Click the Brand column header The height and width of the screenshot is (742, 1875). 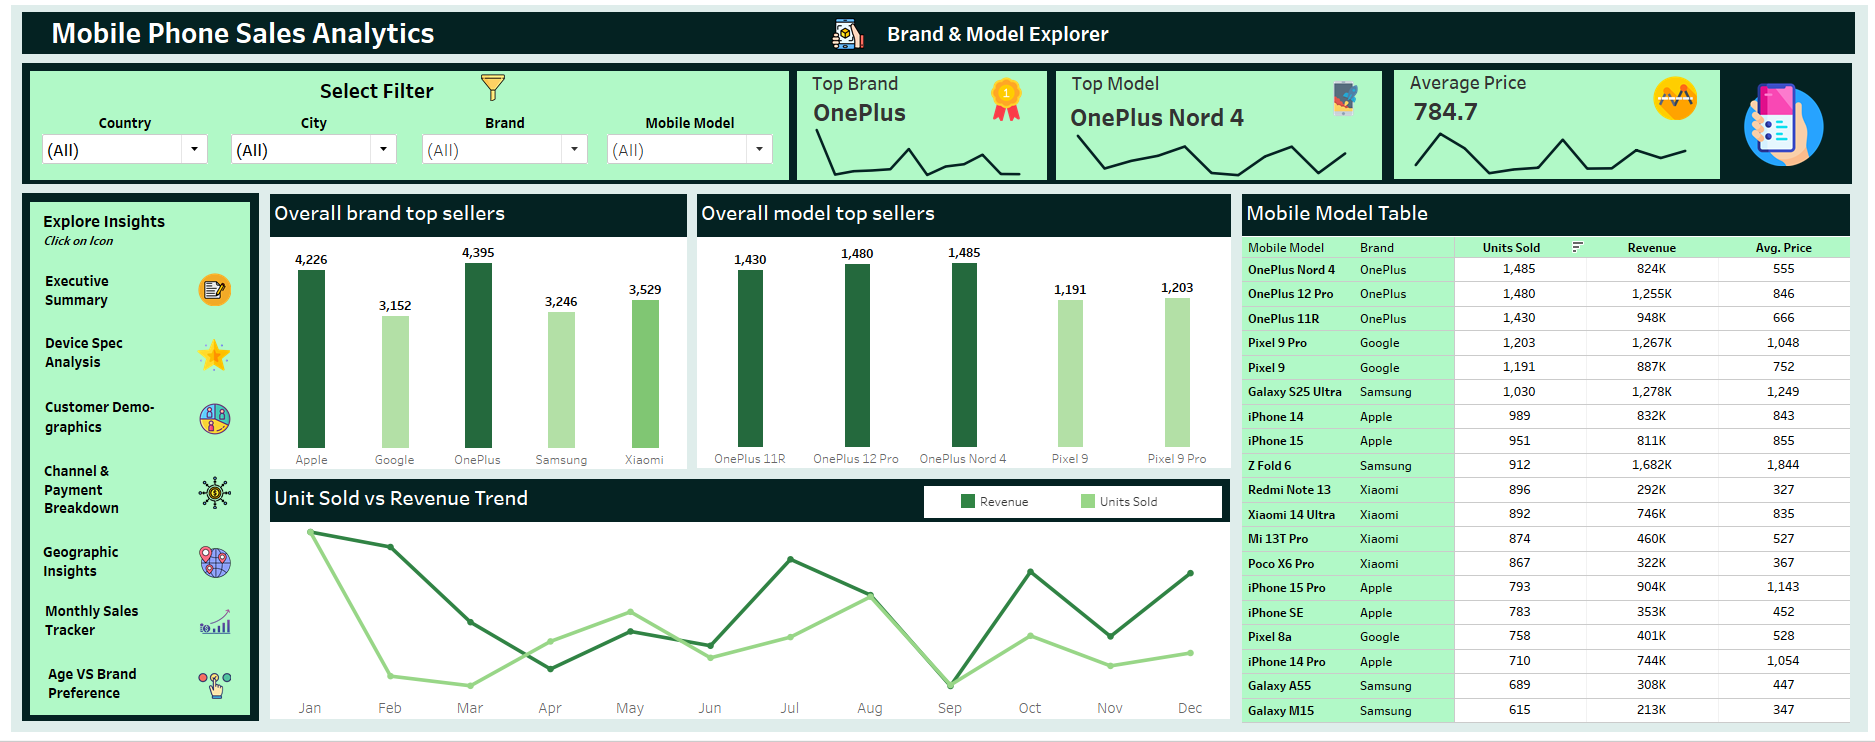click(1376, 247)
